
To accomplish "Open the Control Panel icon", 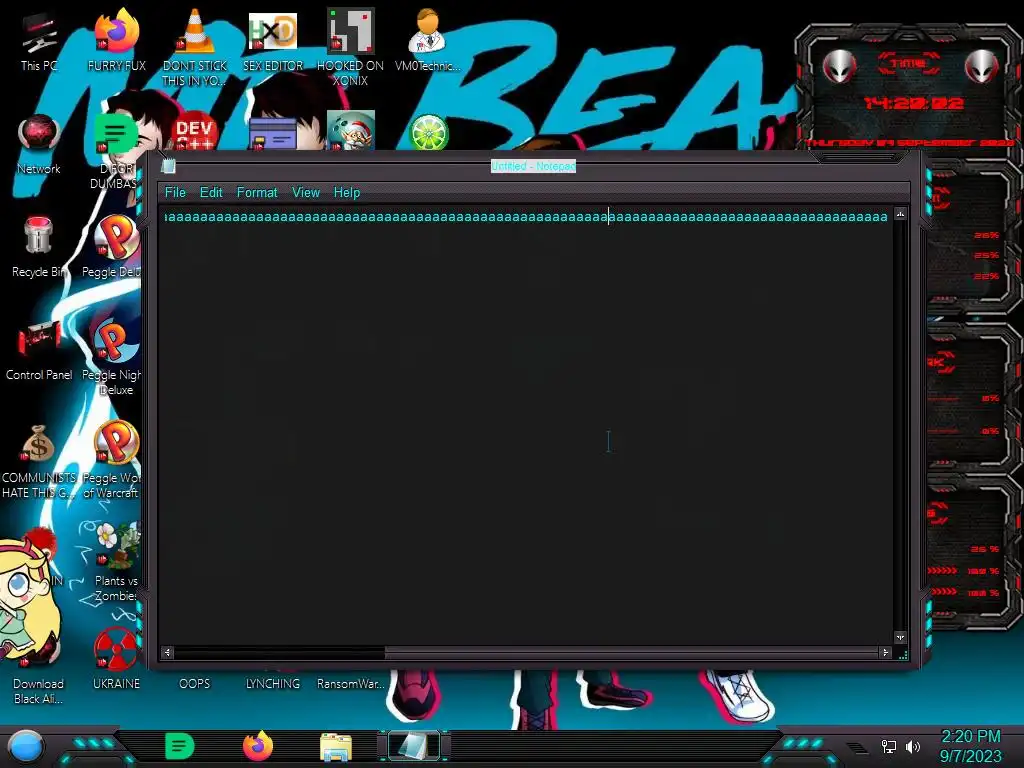I will tap(39, 350).
